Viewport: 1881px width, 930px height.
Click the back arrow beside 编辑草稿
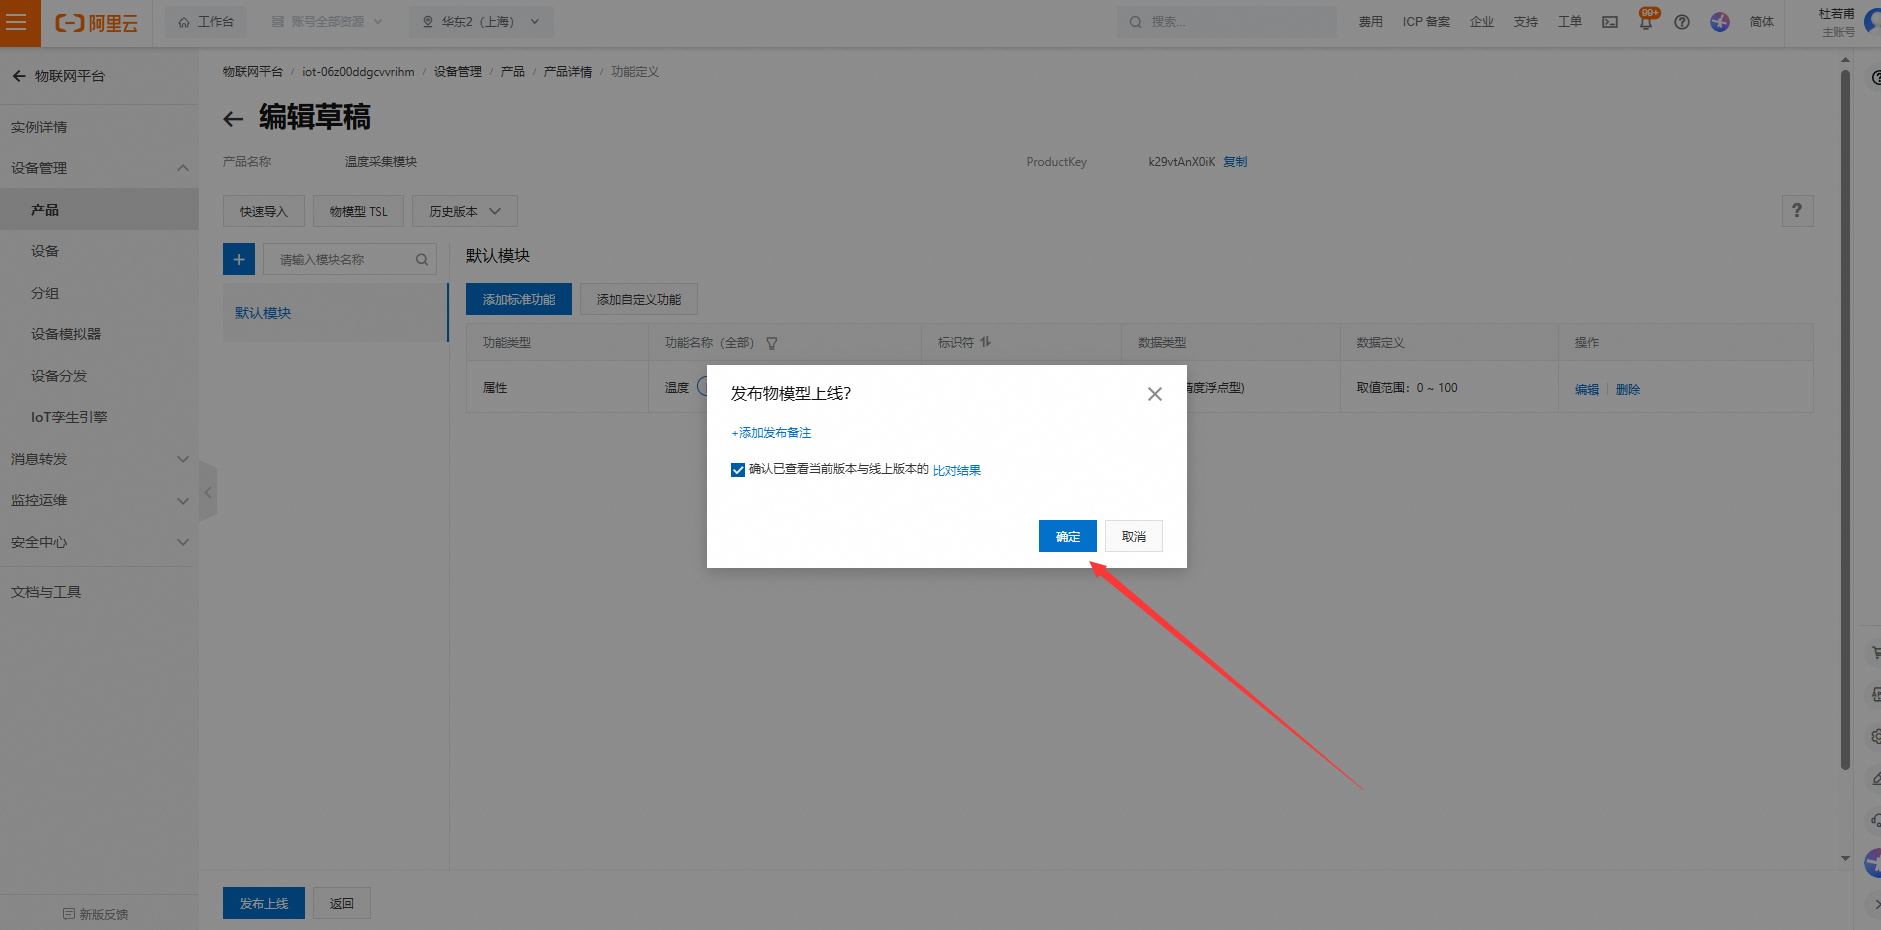tap(233, 119)
